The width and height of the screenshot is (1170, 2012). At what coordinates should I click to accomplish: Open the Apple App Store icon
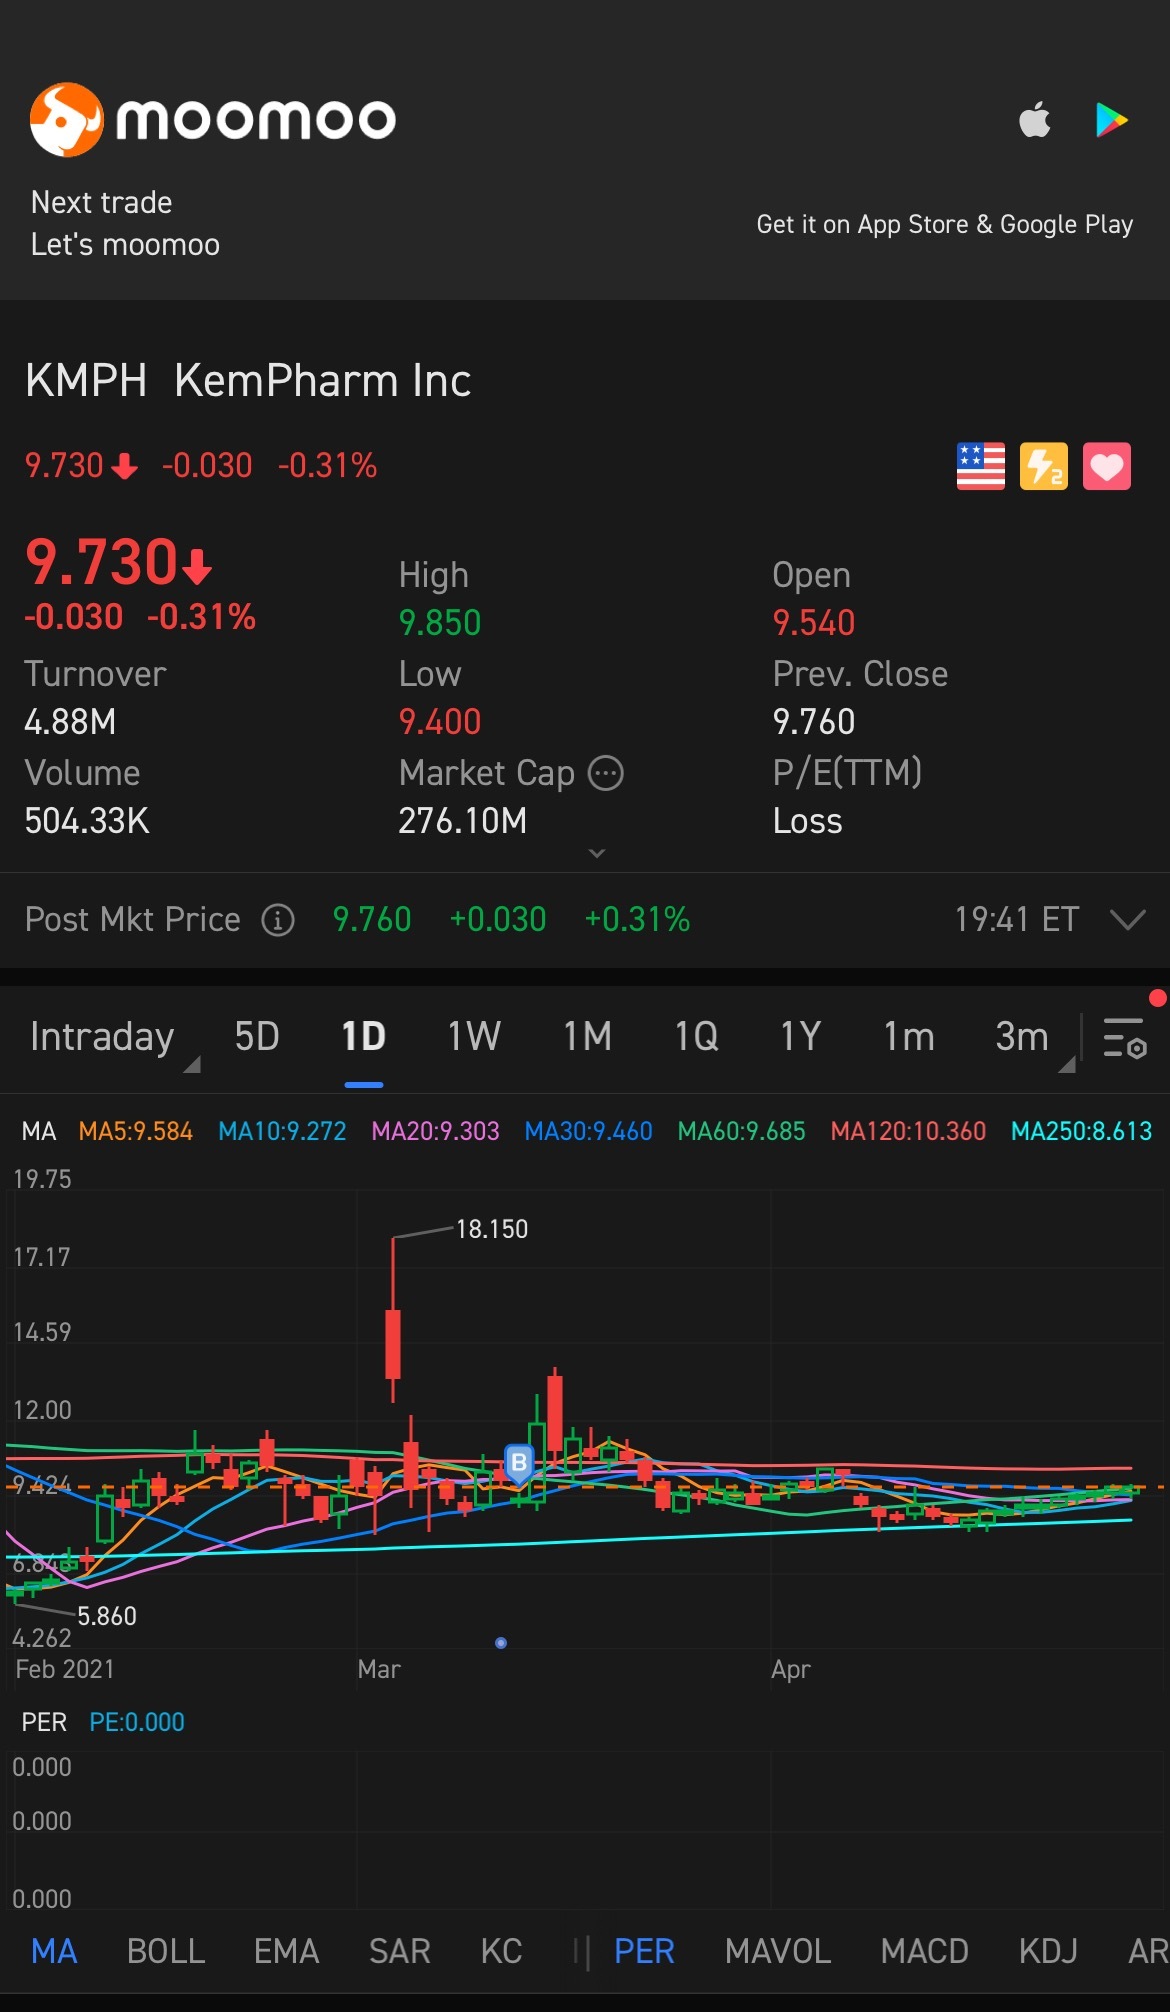point(1034,120)
